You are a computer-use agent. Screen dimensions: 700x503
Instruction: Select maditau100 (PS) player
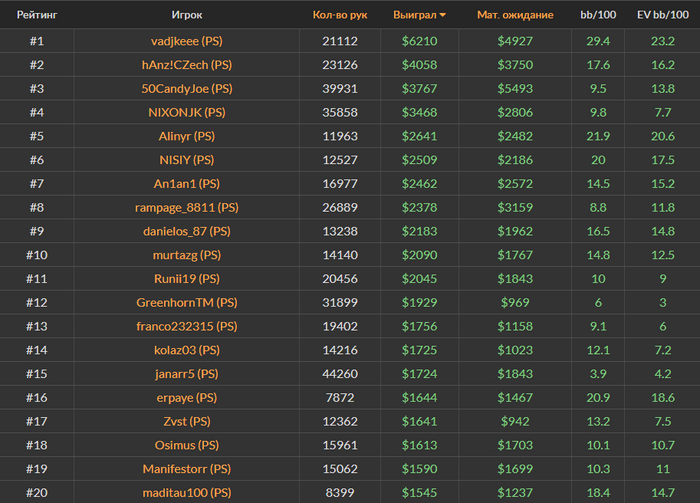[x=186, y=492]
